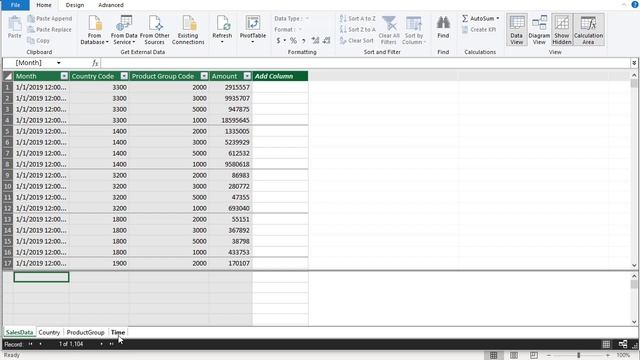Select Amount cell 18595645
This screenshot has height=360, width=640.
[x=231, y=120]
